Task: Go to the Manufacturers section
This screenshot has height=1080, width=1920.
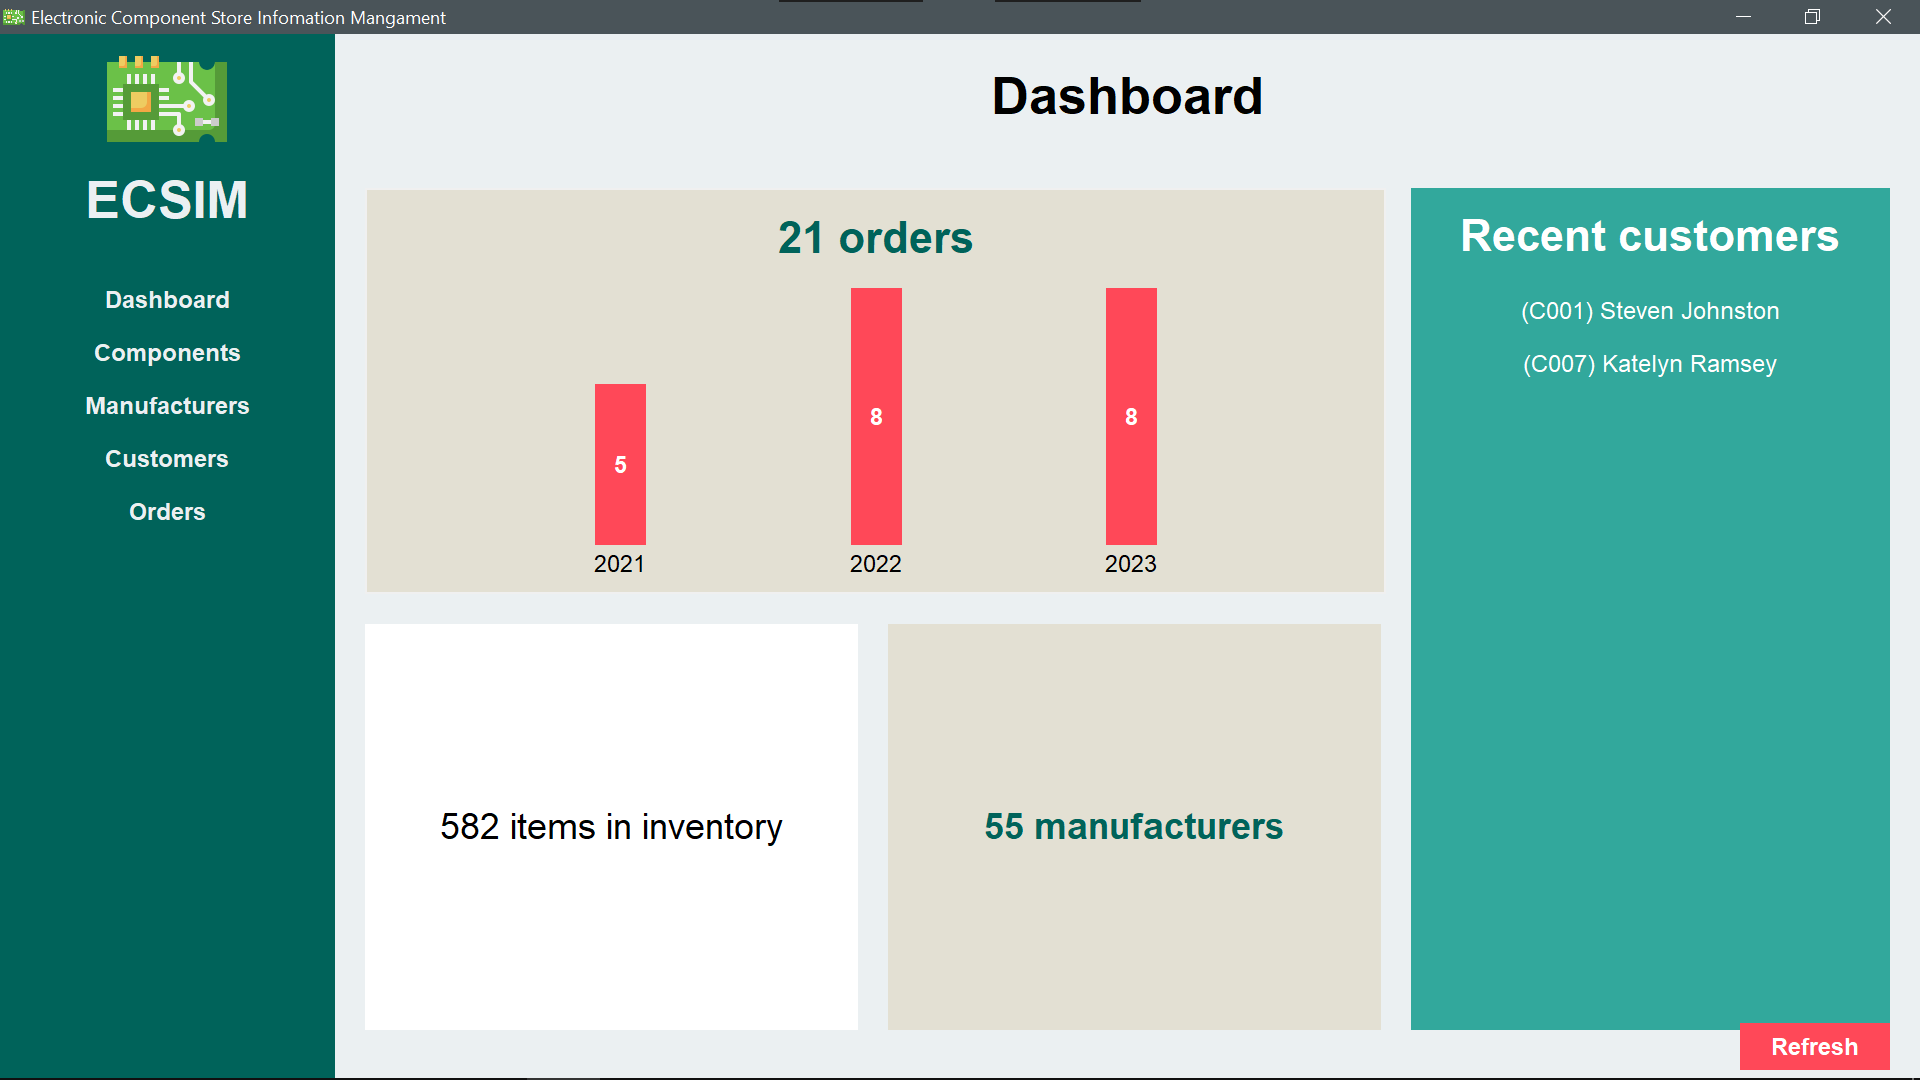Action: tap(167, 406)
